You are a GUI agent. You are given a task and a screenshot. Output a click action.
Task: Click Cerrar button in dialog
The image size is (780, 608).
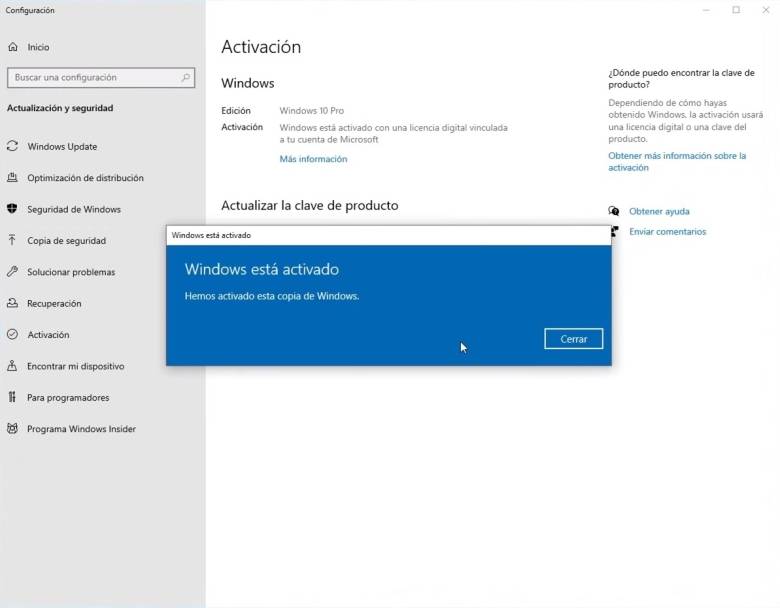(x=574, y=339)
